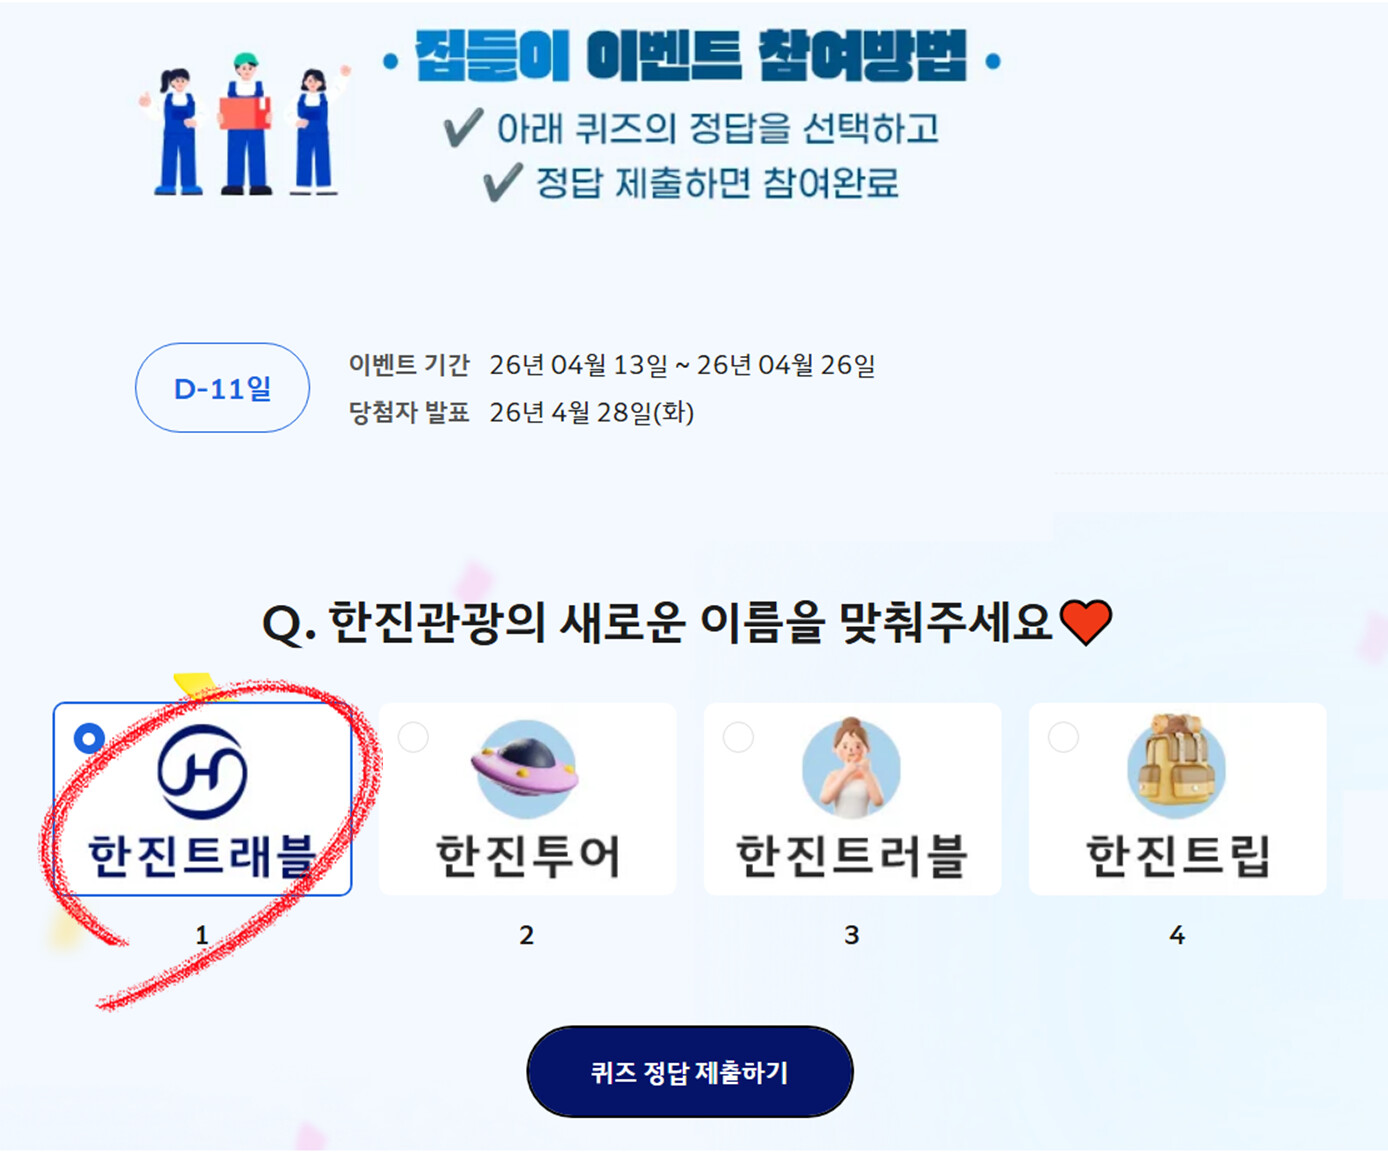This screenshot has height=1158, width=1388.
Task: Click the 이벤트 기간 date range text
Action: (682, 365)
